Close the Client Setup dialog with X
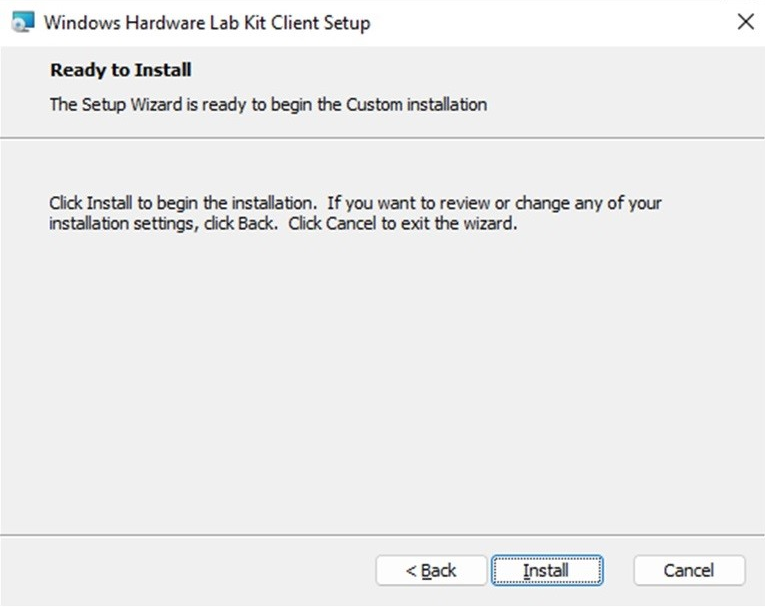 [x=745, y=22]
